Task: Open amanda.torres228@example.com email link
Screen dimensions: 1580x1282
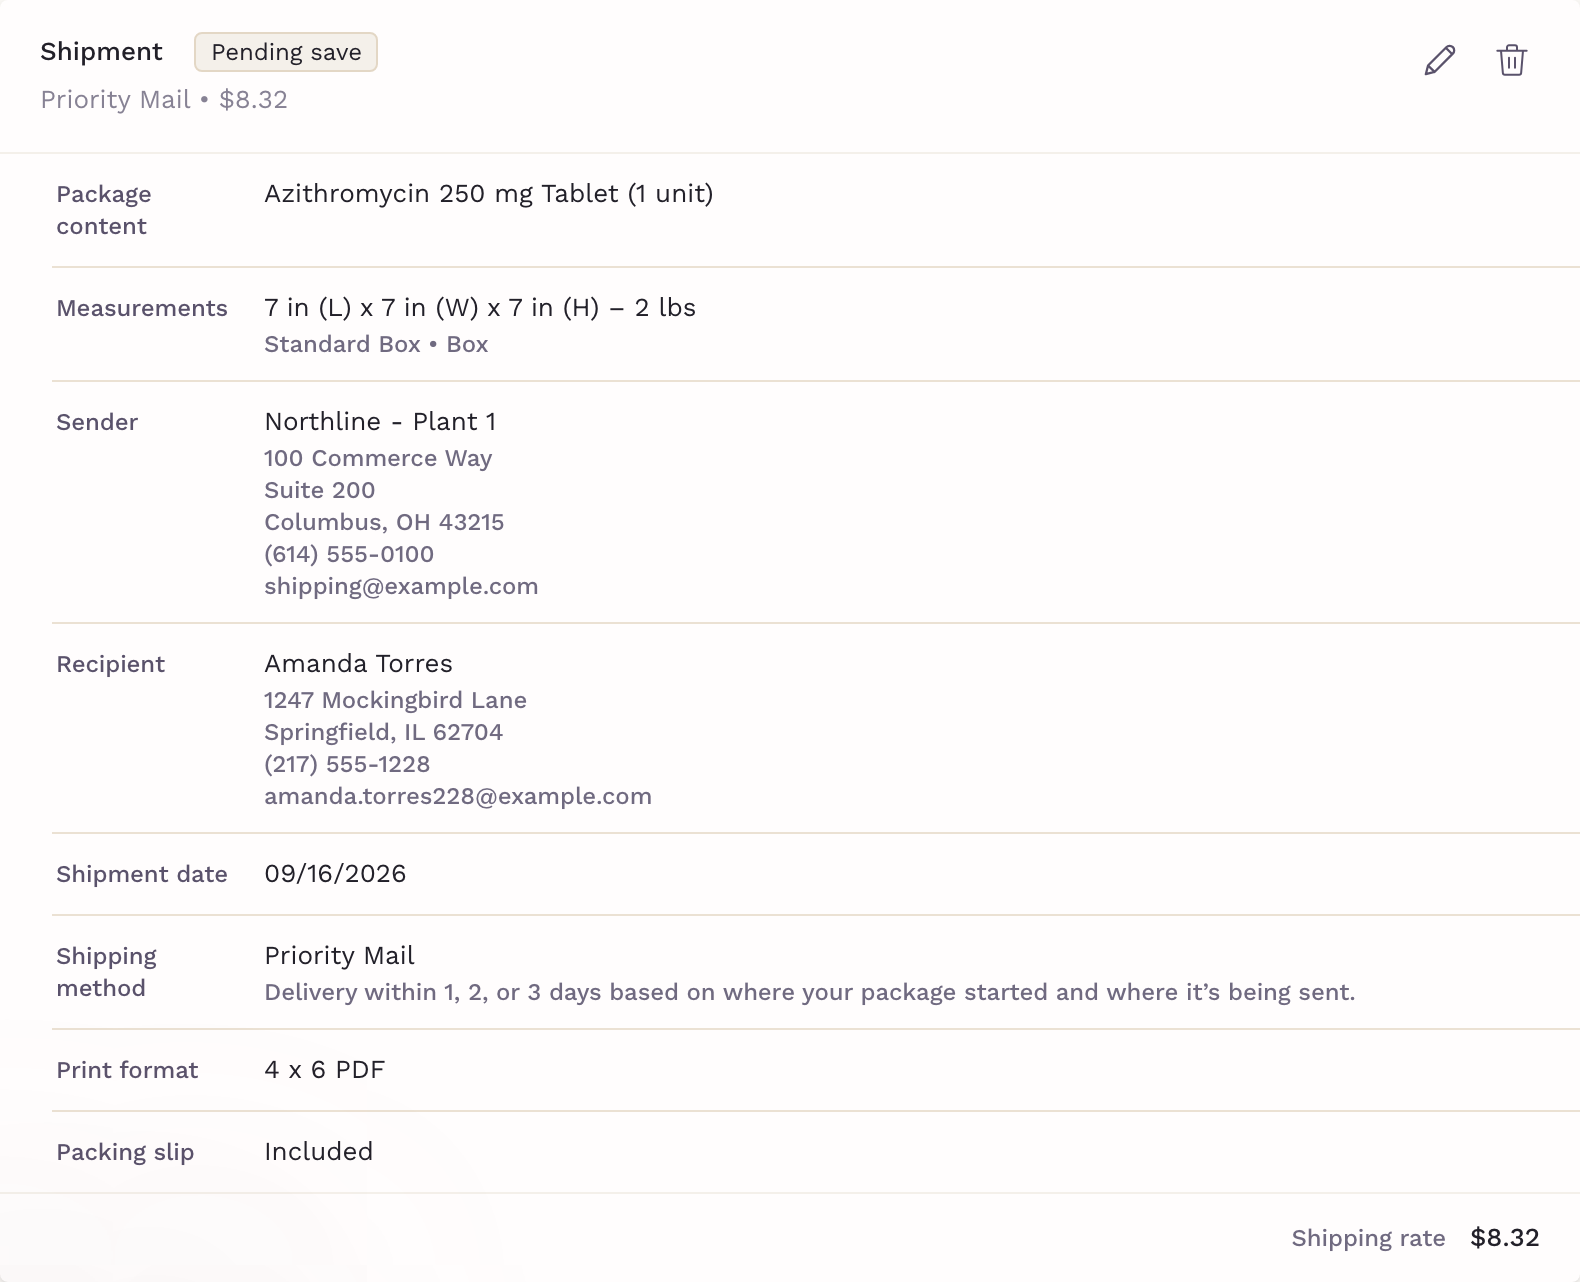Action: click(458, 796)
